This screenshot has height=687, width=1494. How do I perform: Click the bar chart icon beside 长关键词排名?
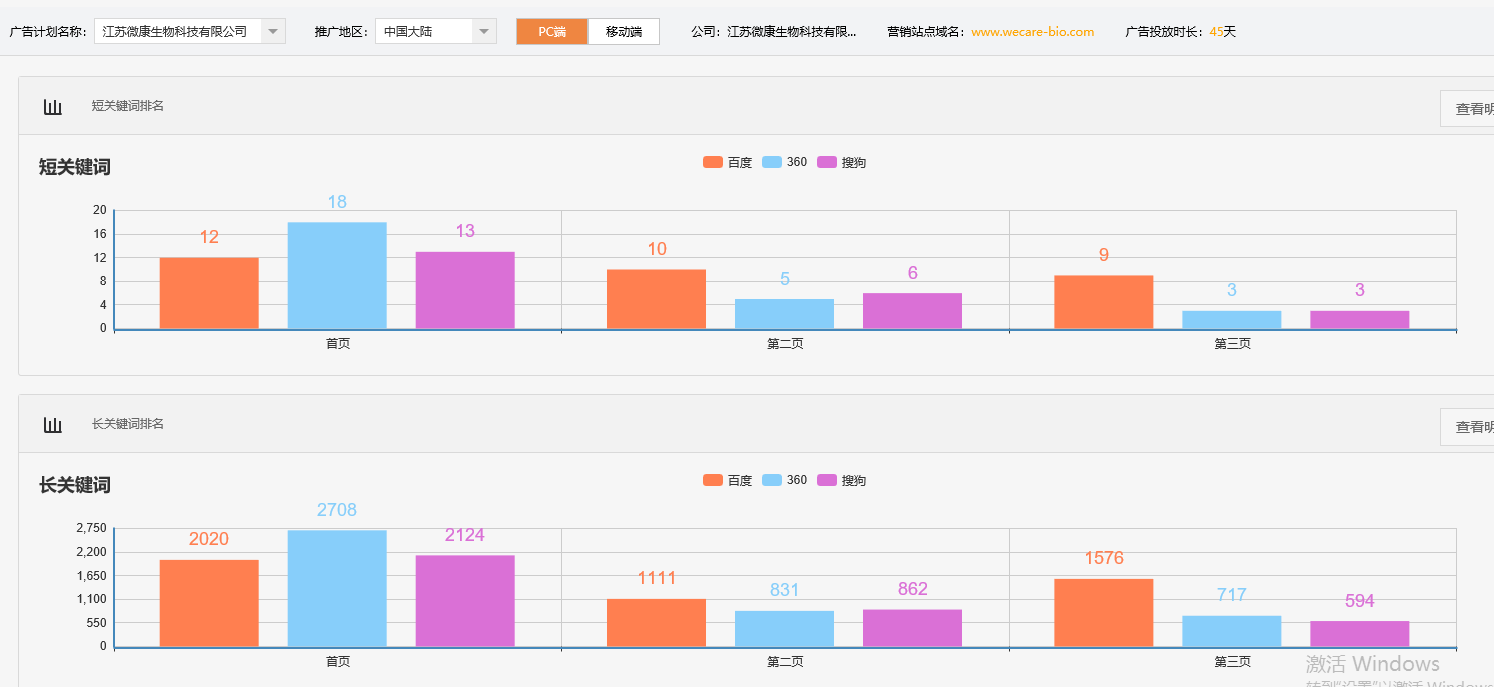53,424
